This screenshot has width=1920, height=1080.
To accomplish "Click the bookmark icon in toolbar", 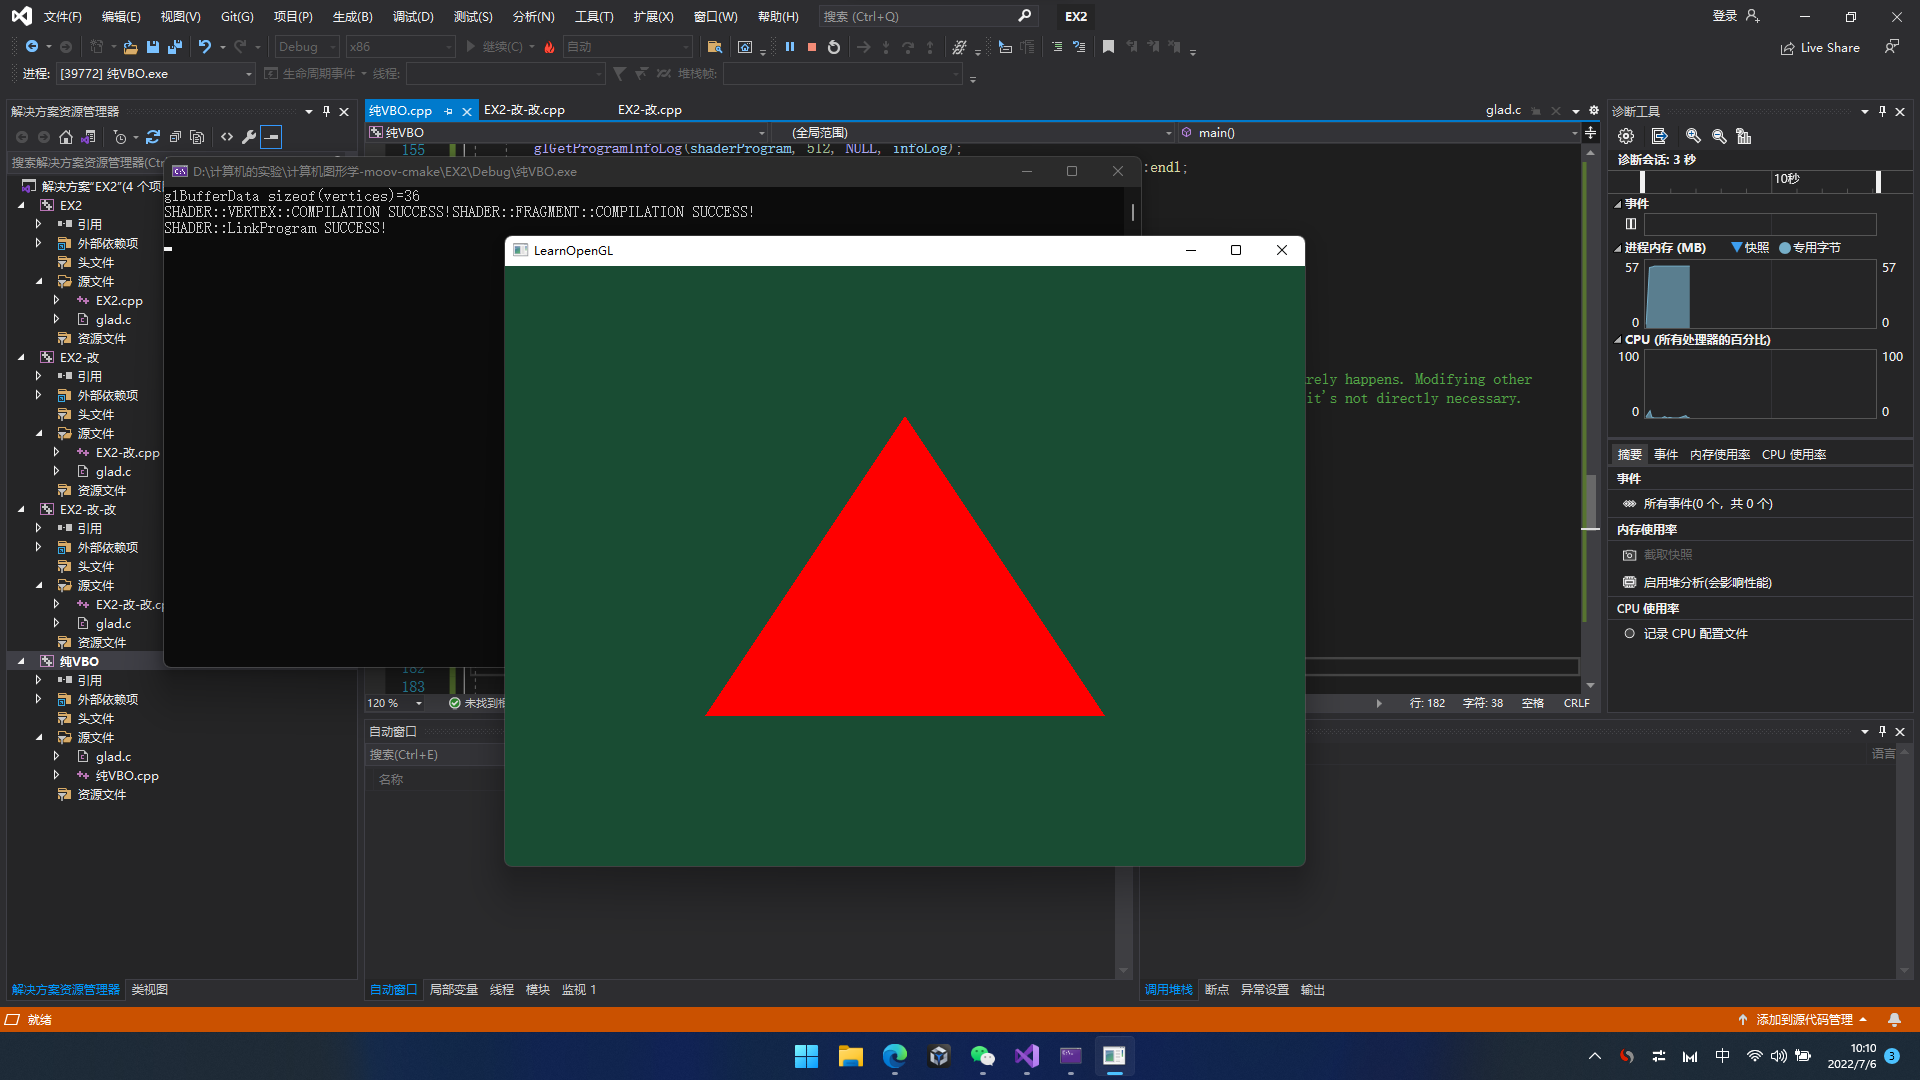I will point(1108,47).
